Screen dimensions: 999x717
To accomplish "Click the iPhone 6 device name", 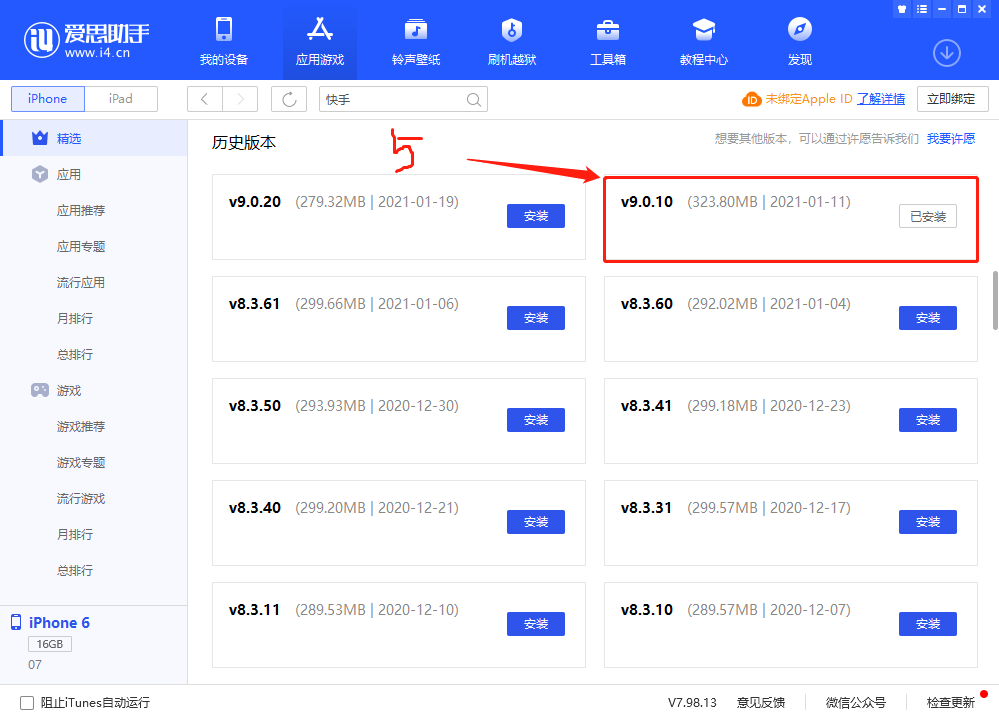I will pos(59,623).
